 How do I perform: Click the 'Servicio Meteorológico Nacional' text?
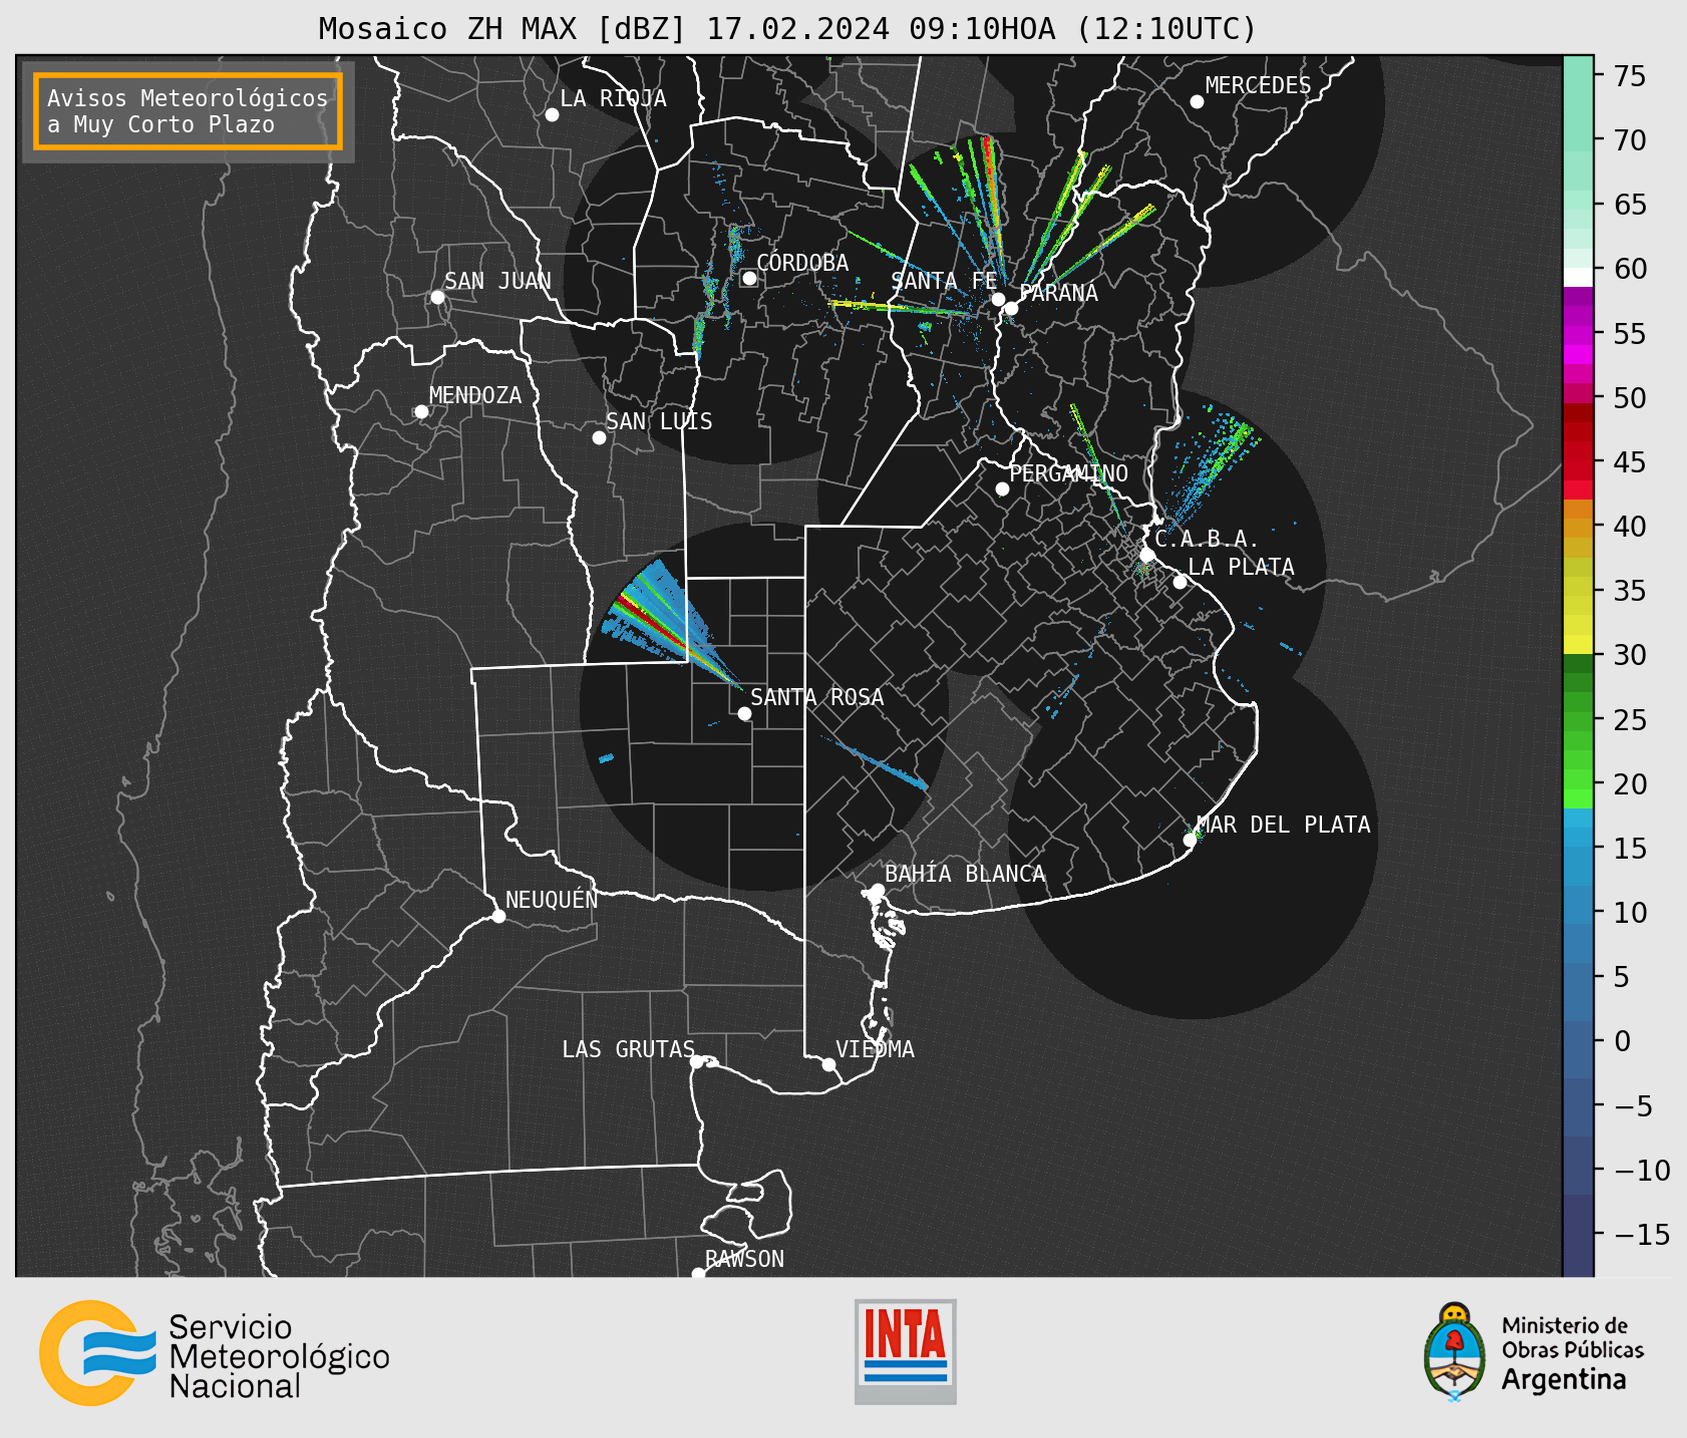coord(279,1357)
